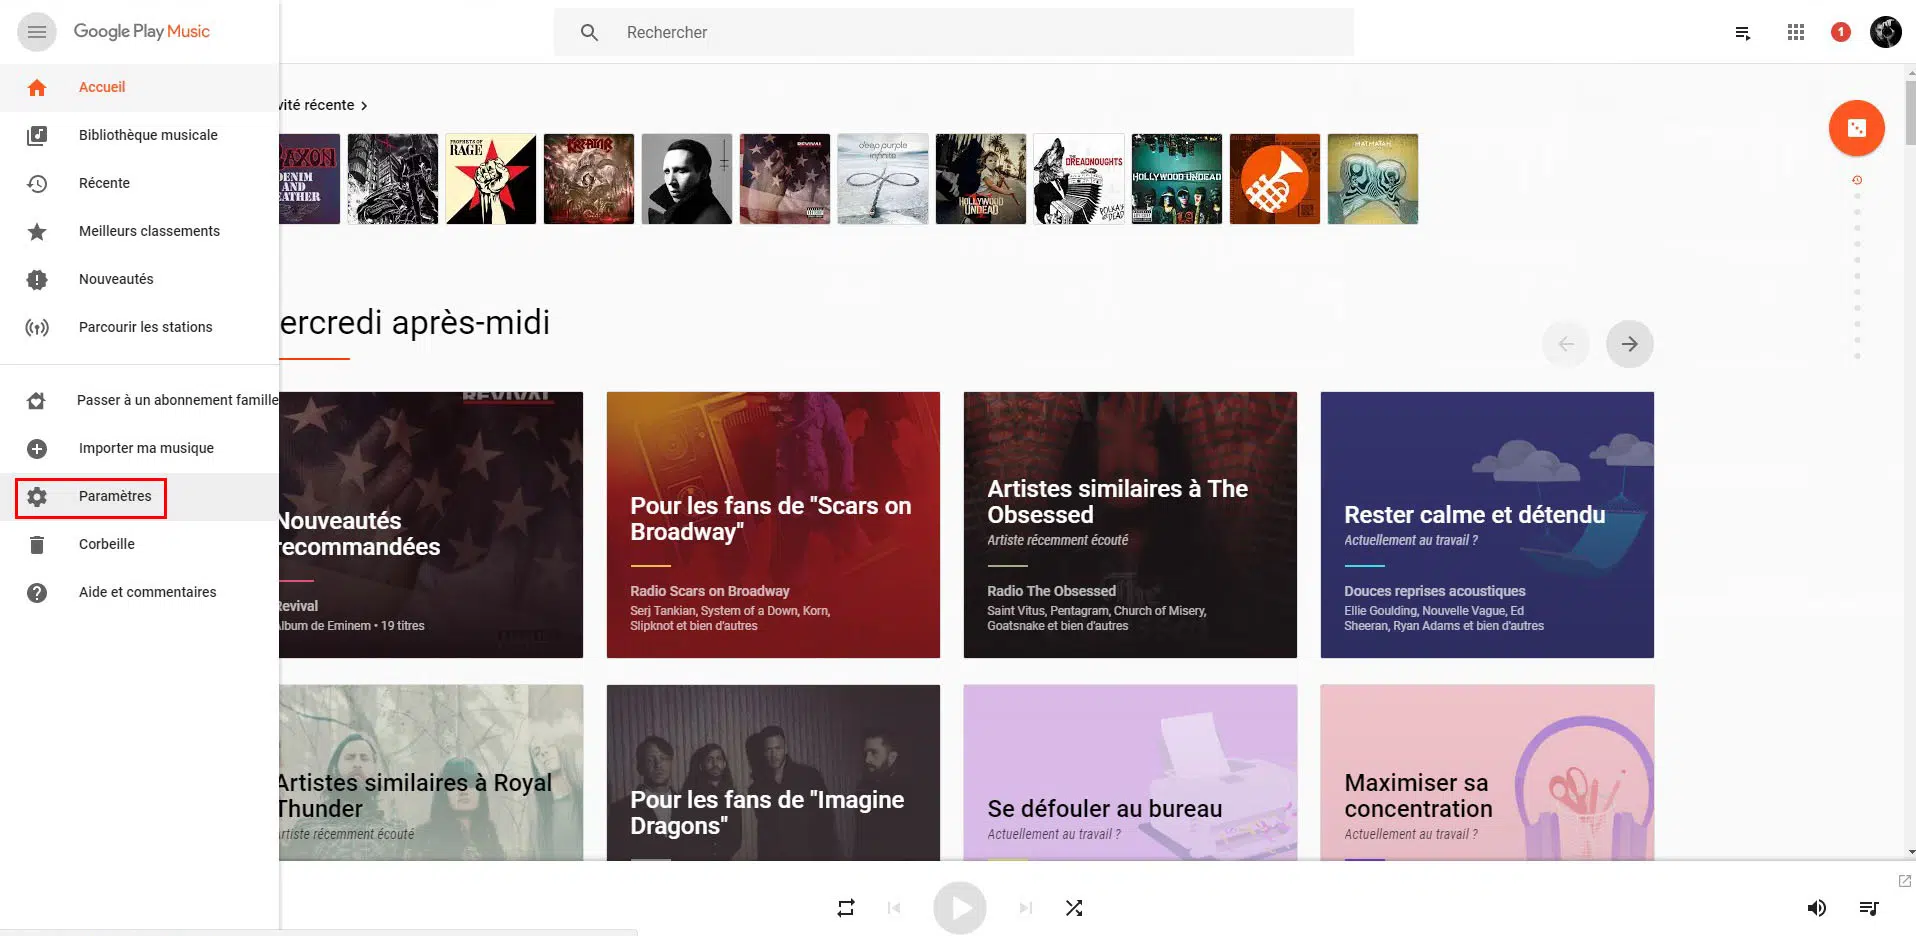Click the page scrollbar thumb

click(1910, 113)
